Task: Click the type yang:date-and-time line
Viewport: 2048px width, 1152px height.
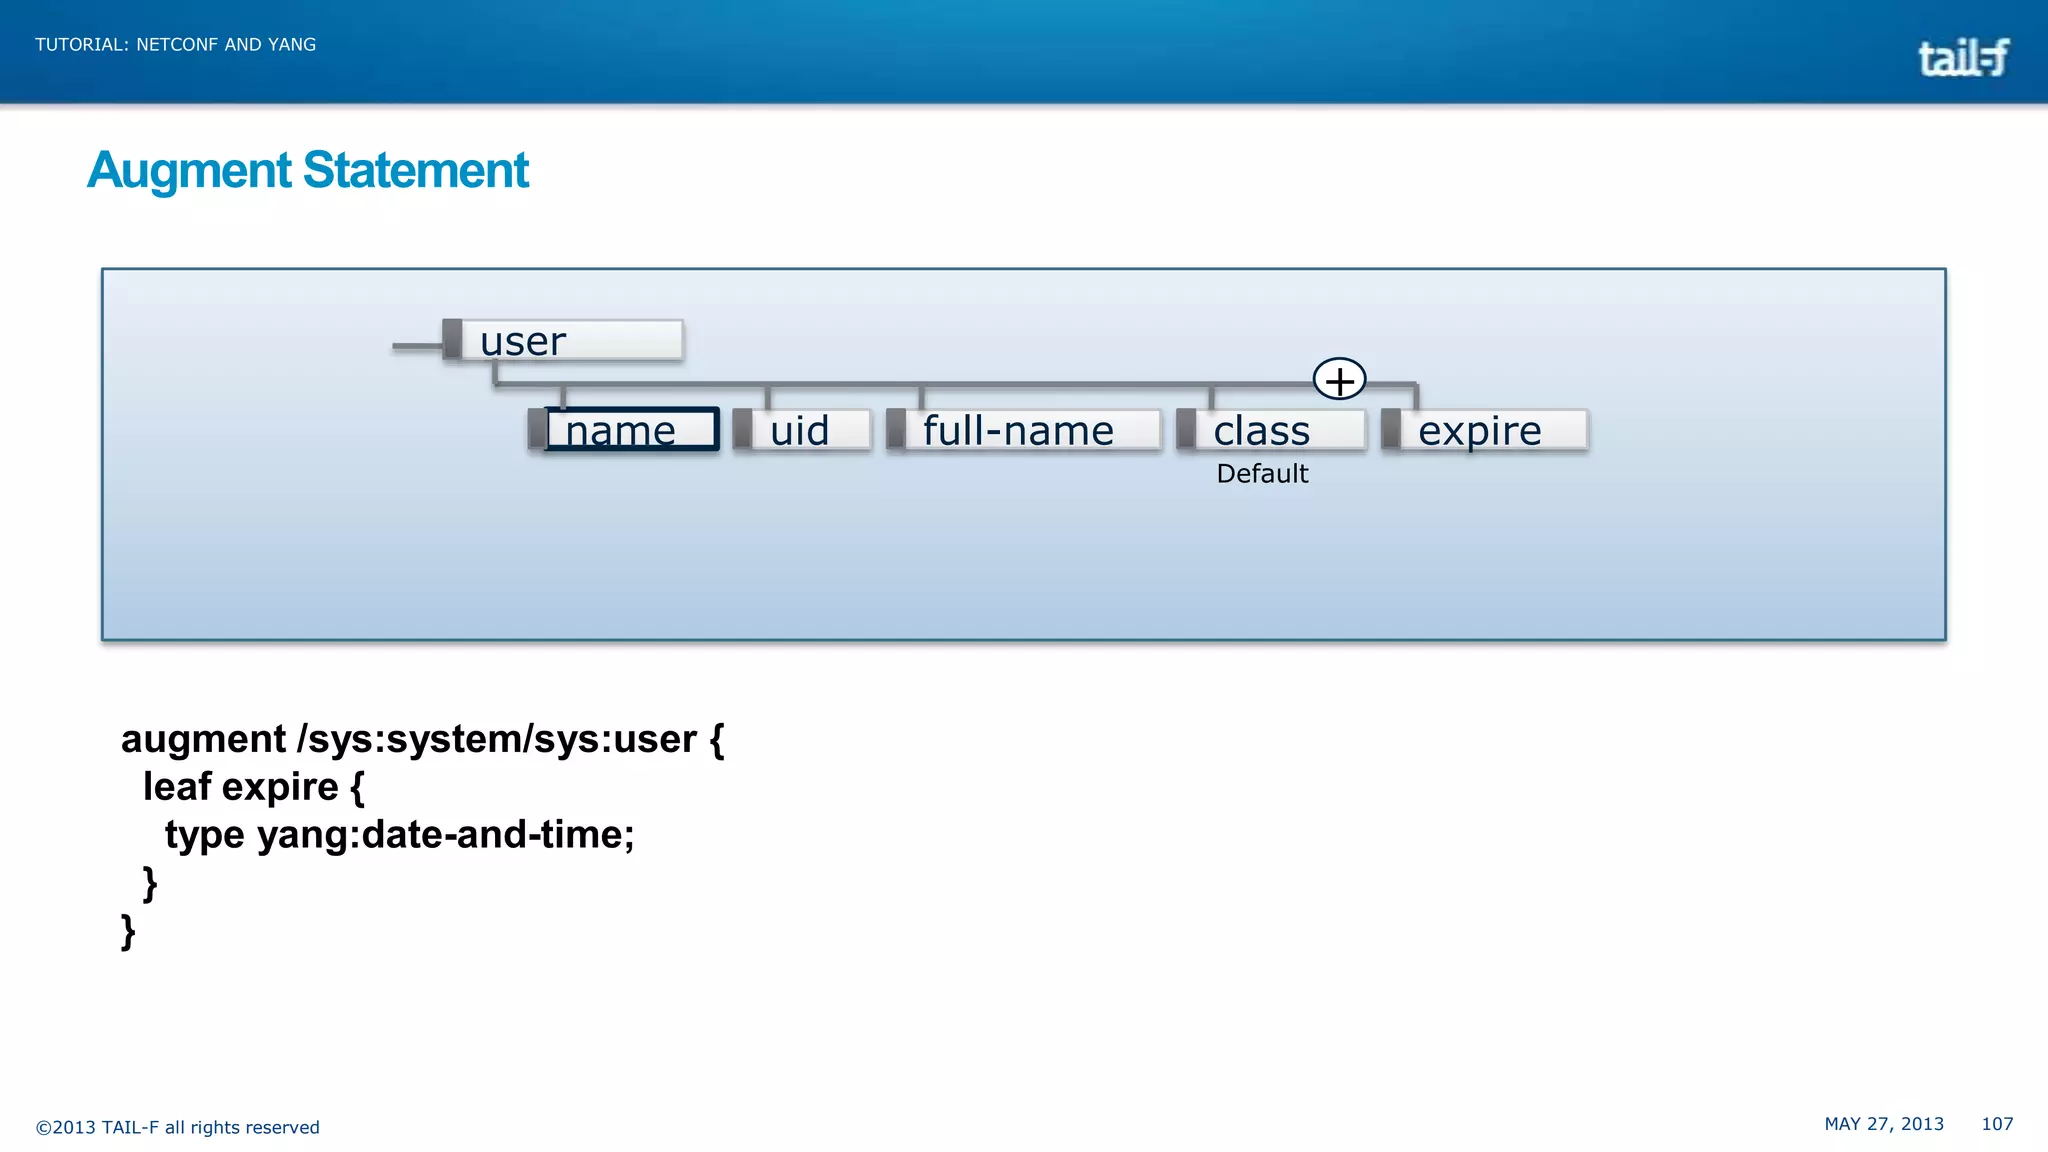Action: click(x=400, y=835)
